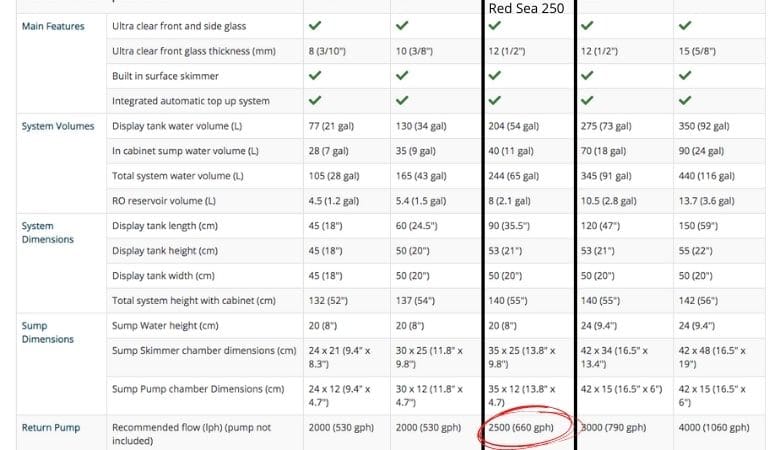Image resolution: width=780 pixels, height=450 pixels.
Task: Click Red Sea 250 surface skimmer checkmark
Action: pos(494,76)
